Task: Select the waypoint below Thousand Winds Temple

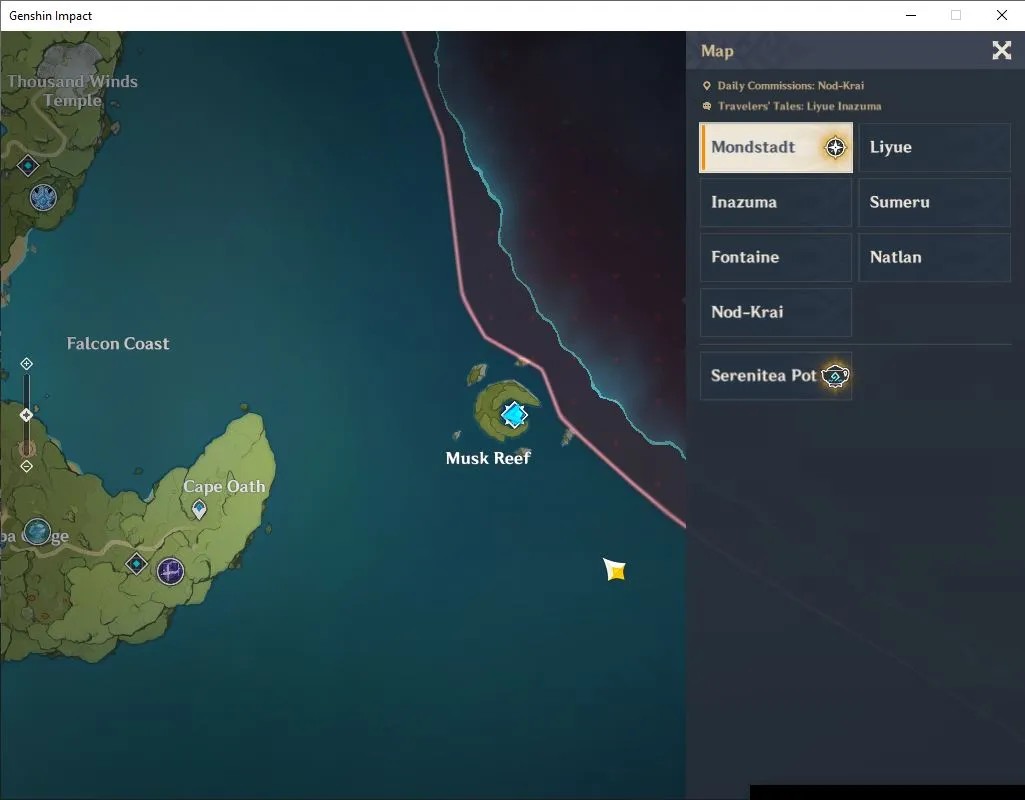Action: click(27, 166)
